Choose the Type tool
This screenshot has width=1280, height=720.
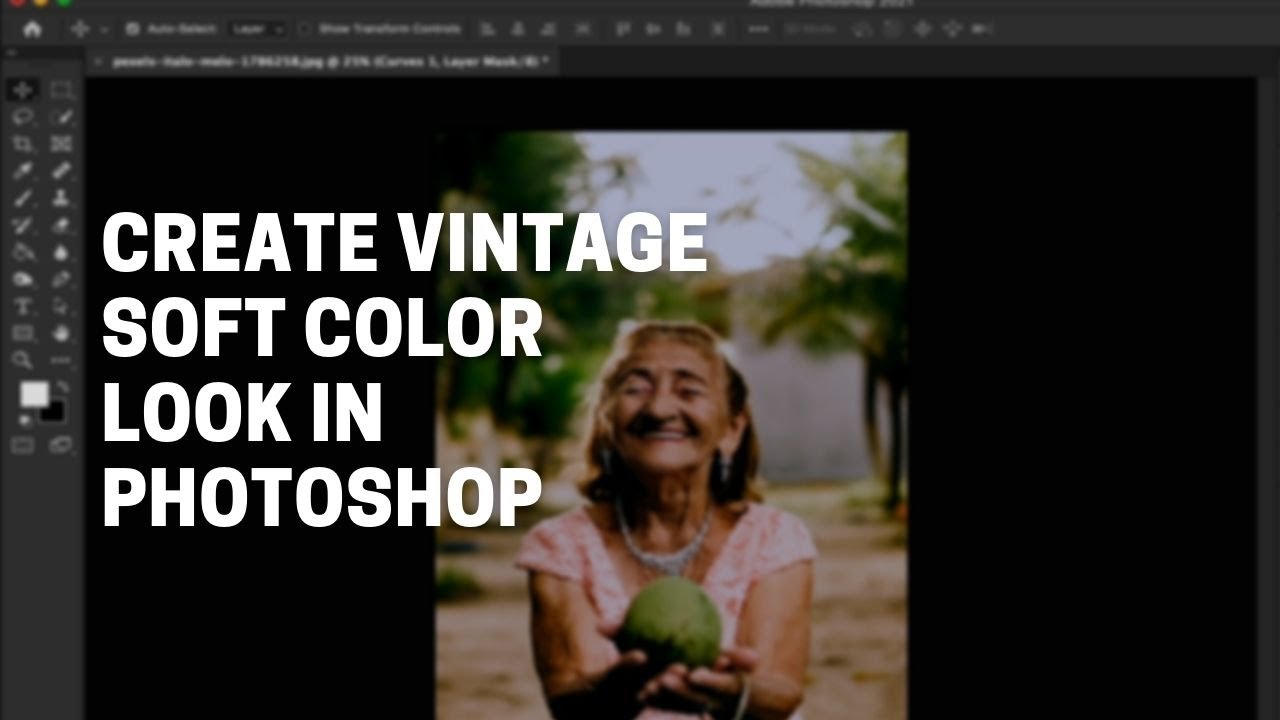coord(23,306)
